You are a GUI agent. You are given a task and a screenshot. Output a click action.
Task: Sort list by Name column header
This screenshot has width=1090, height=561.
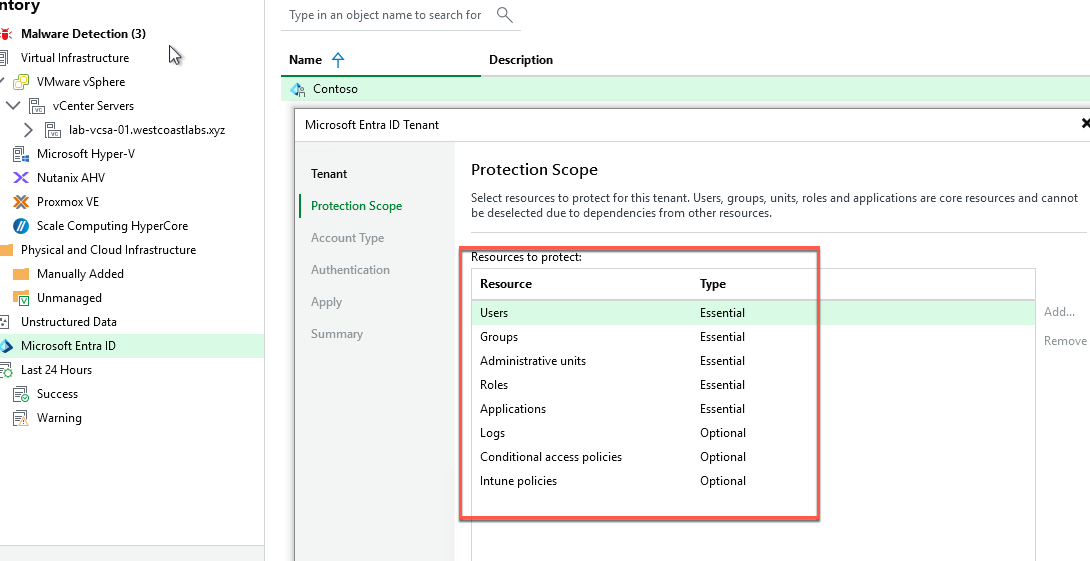(306, 60)
